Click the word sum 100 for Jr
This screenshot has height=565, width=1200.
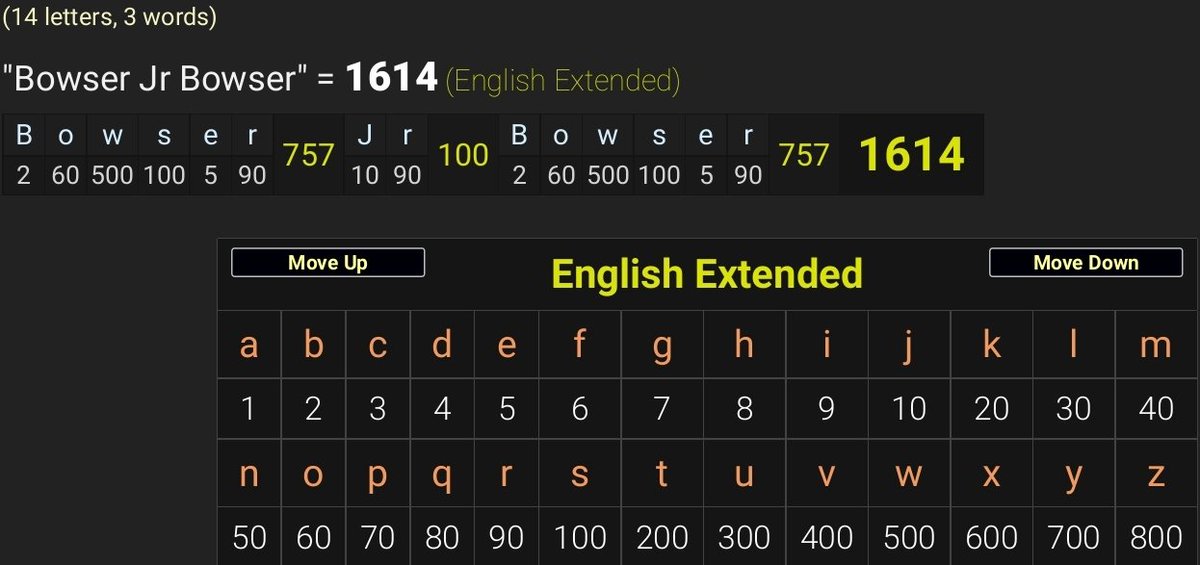pyautogui.click(x=464, y=155)
